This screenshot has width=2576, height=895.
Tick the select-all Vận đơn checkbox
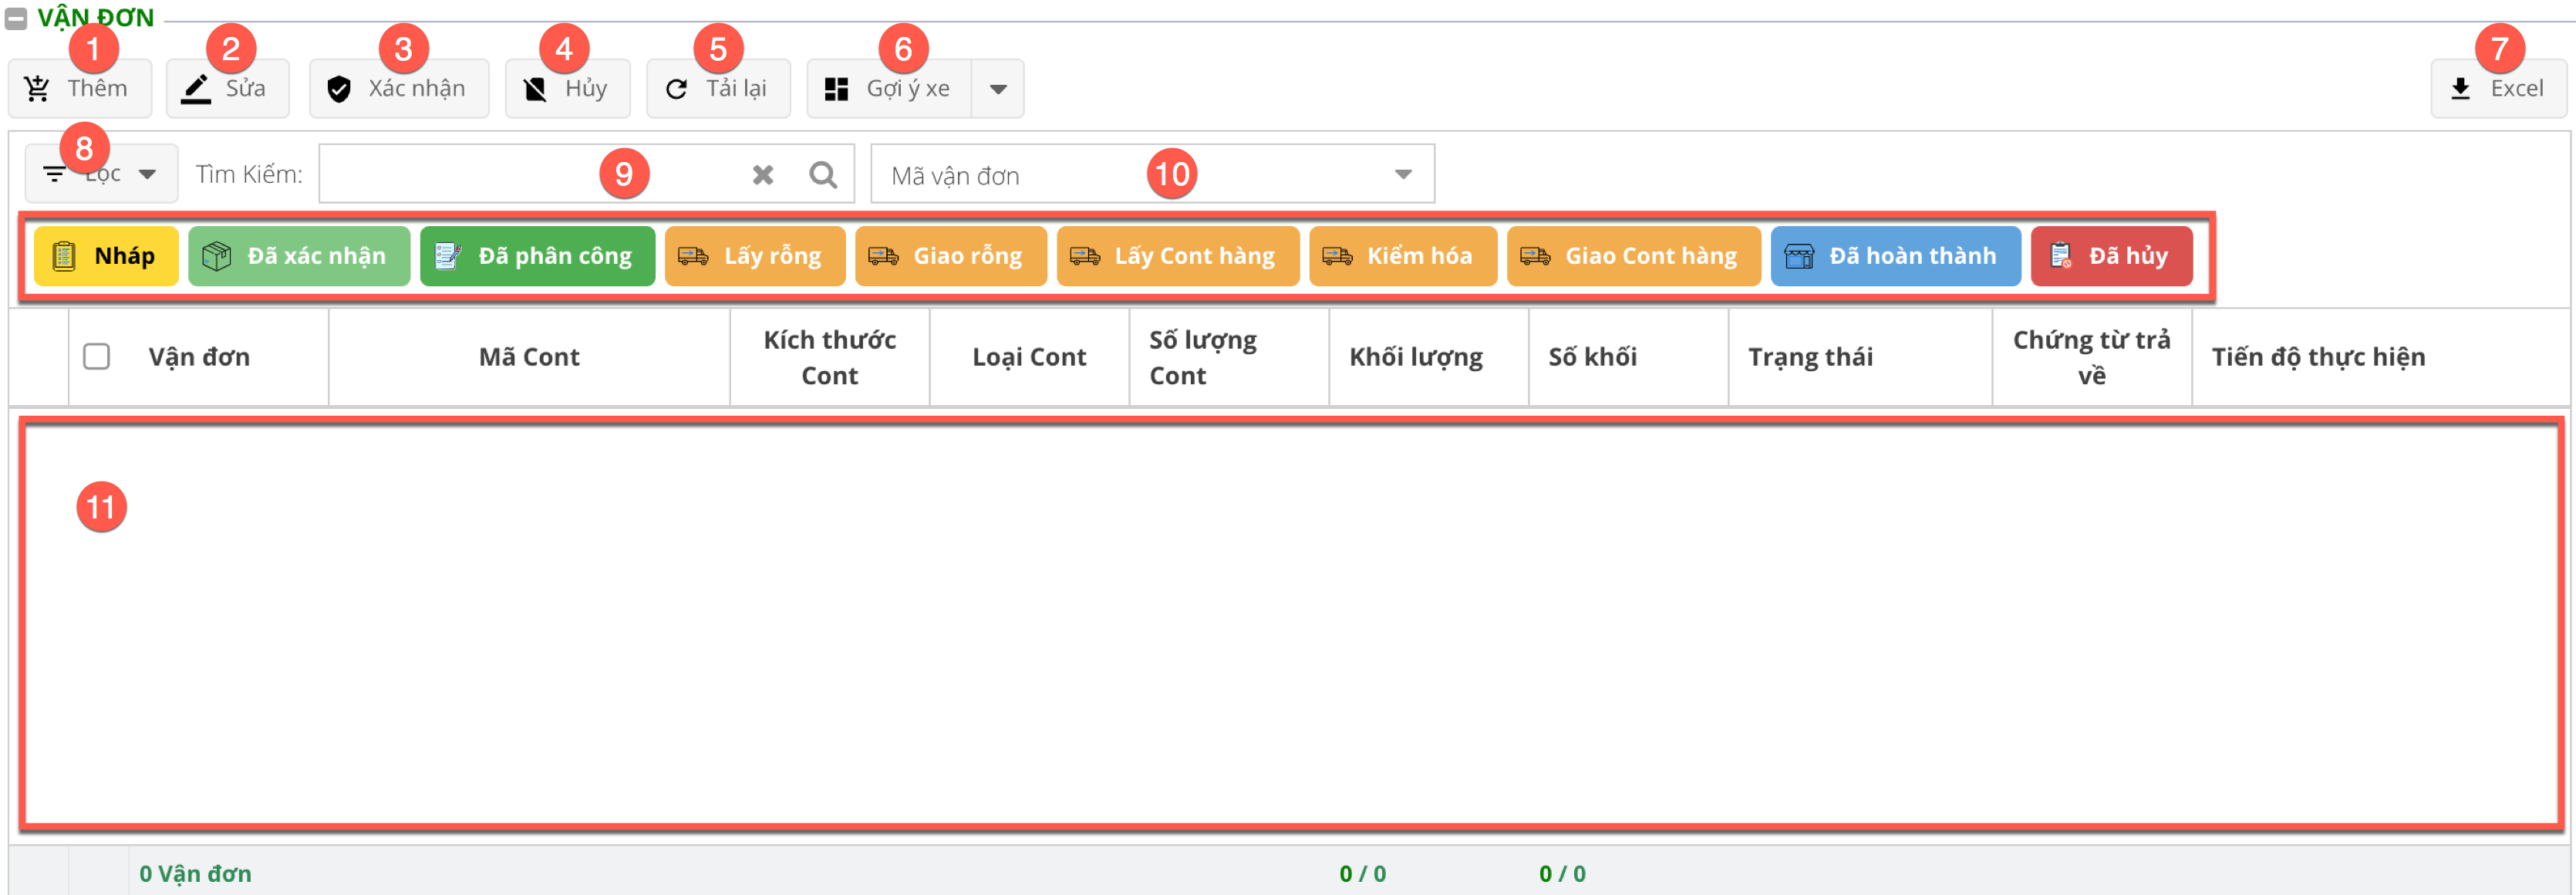(x=96, y=356)
